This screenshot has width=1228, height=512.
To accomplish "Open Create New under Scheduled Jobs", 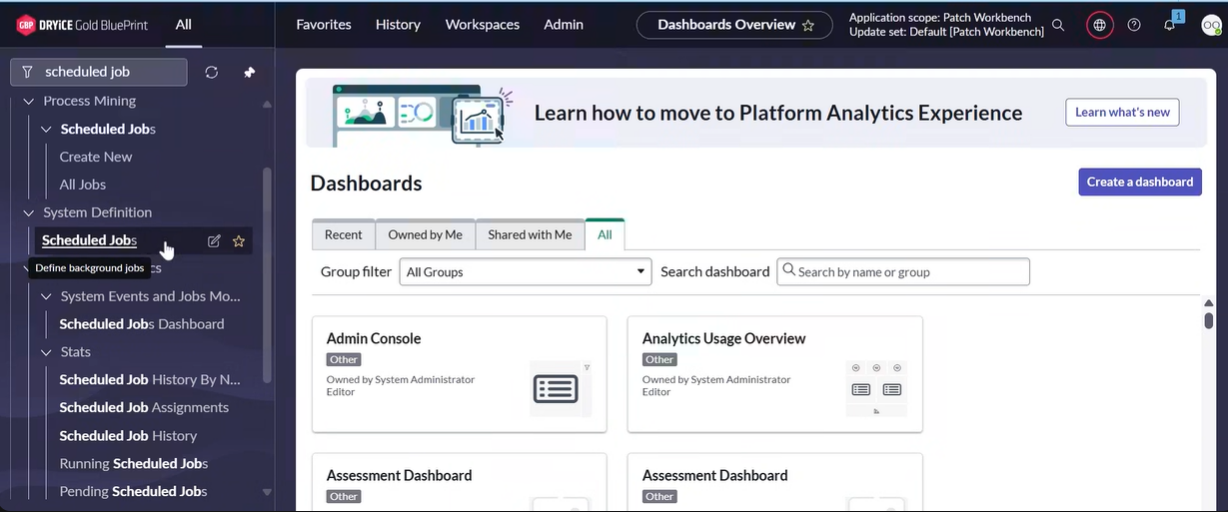I will tap(96, 157).
